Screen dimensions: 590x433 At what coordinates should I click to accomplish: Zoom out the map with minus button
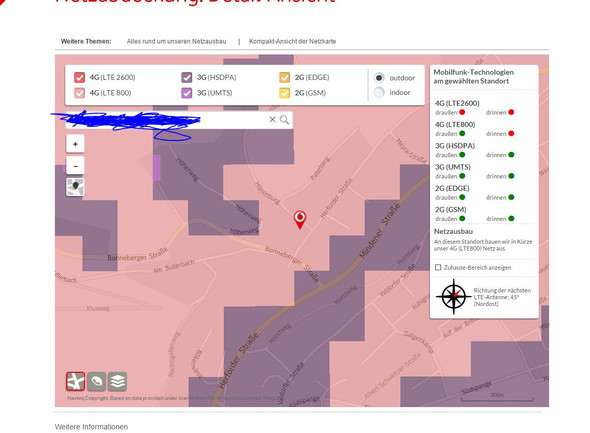click(x=75, y=166)
